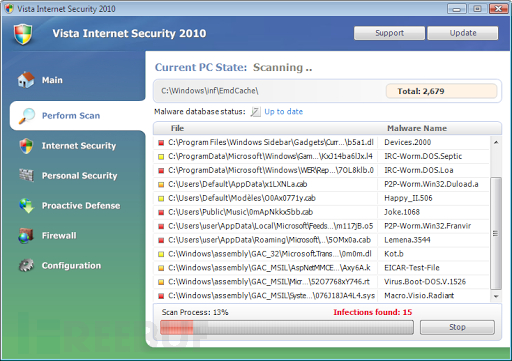Click the large shield logo in header

tap(23, 34)
